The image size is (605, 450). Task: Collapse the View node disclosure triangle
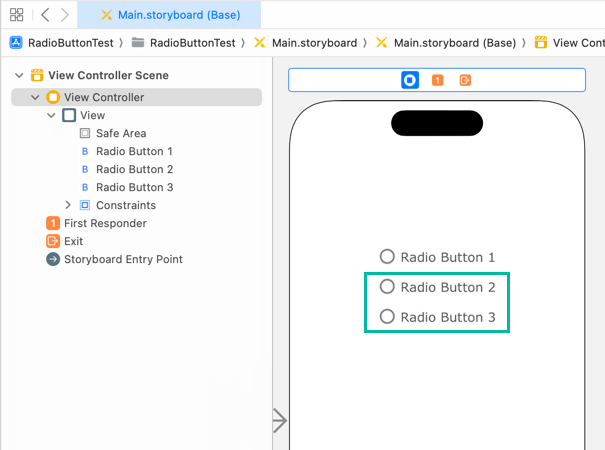click(x=52, y=115)
